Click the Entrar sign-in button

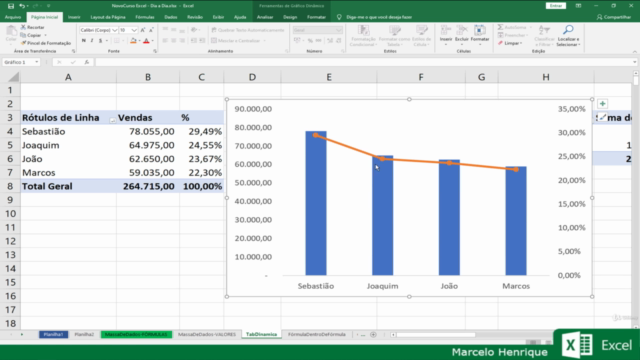pyautogui.click(x=556, y=6)
